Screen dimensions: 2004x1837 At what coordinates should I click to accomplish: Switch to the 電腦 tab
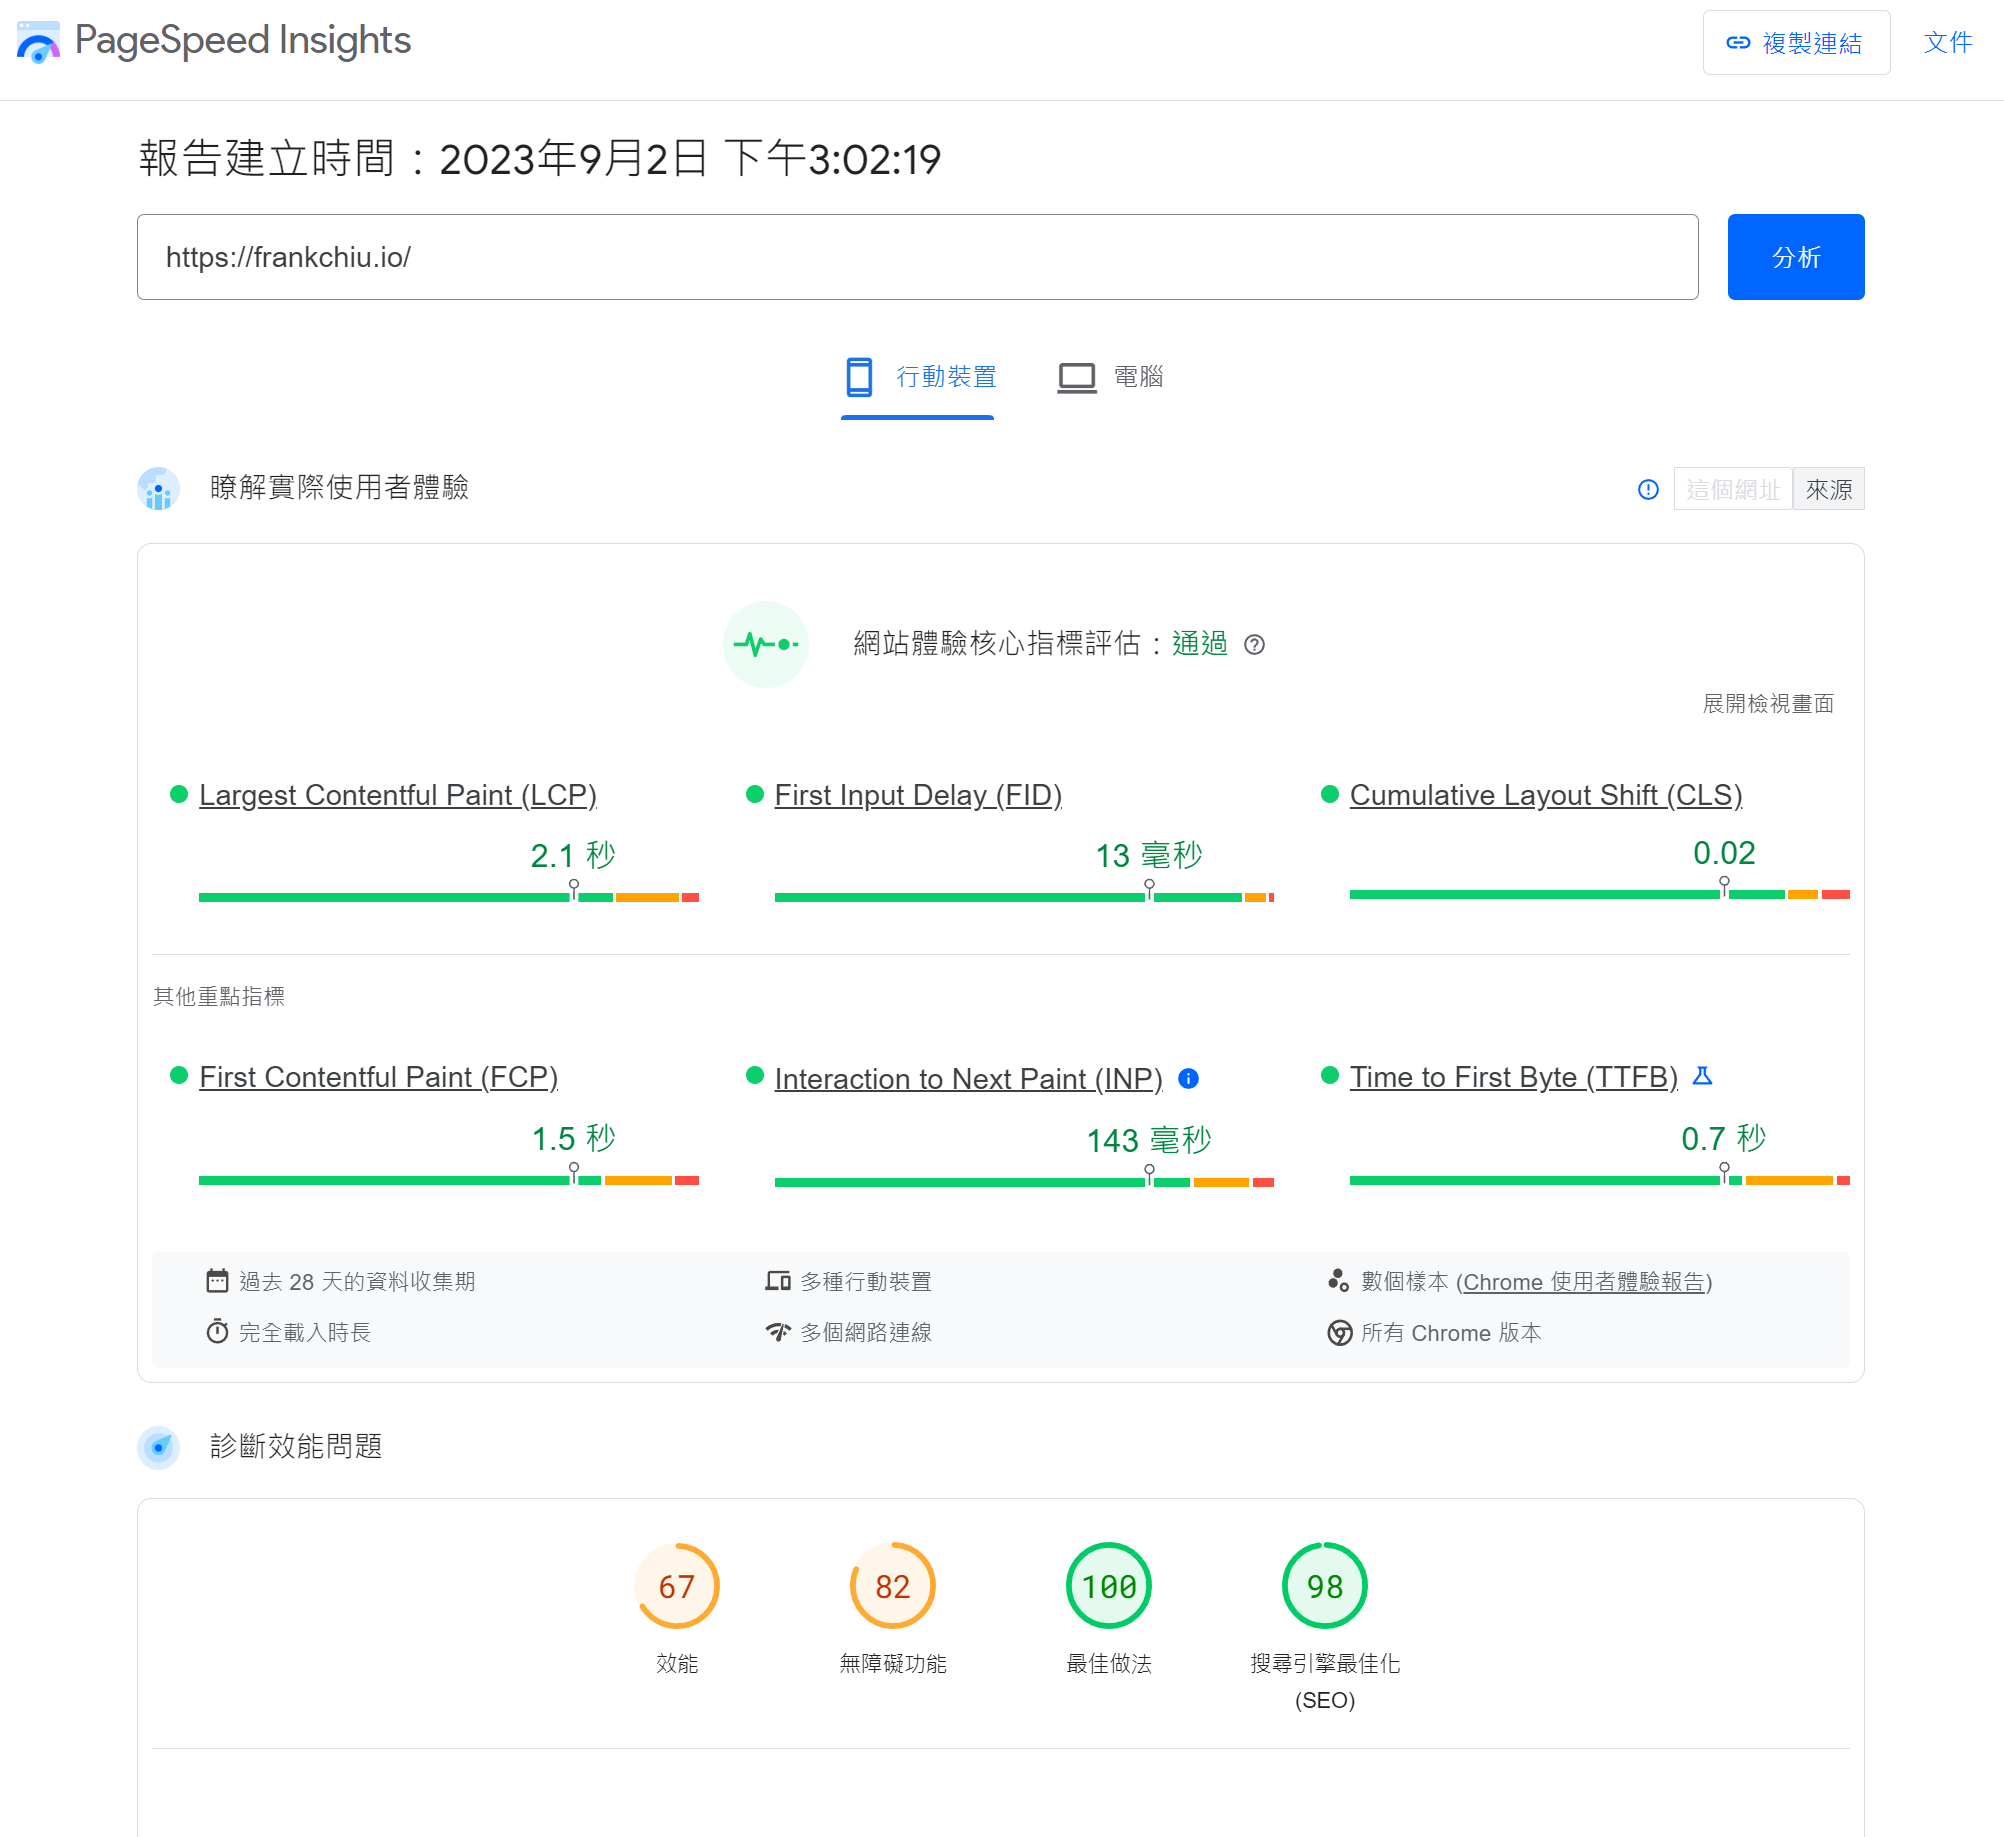[x=1110, y=377]
